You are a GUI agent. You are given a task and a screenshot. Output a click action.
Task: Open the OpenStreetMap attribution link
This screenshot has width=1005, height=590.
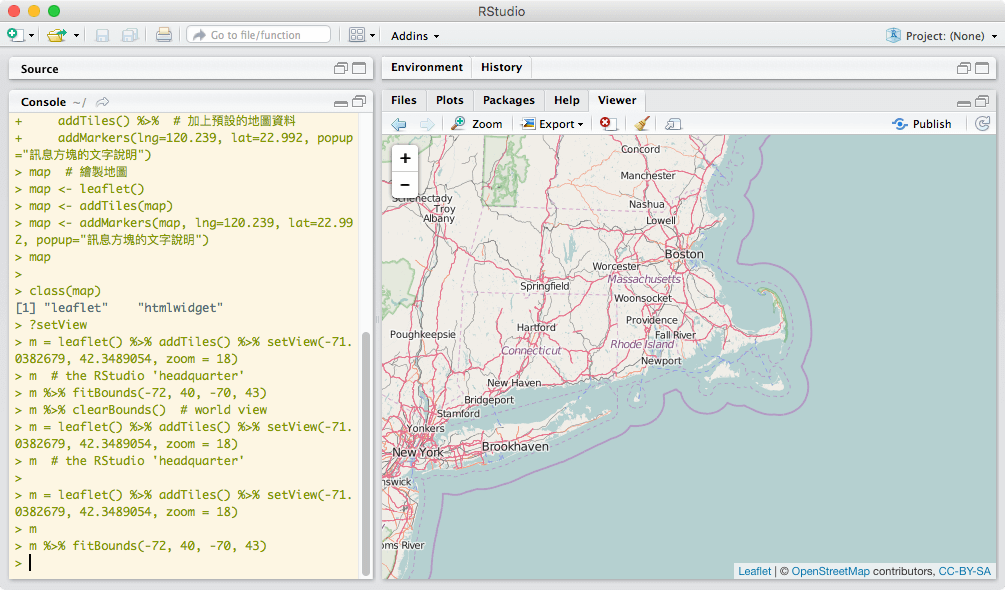click(830, 571)
